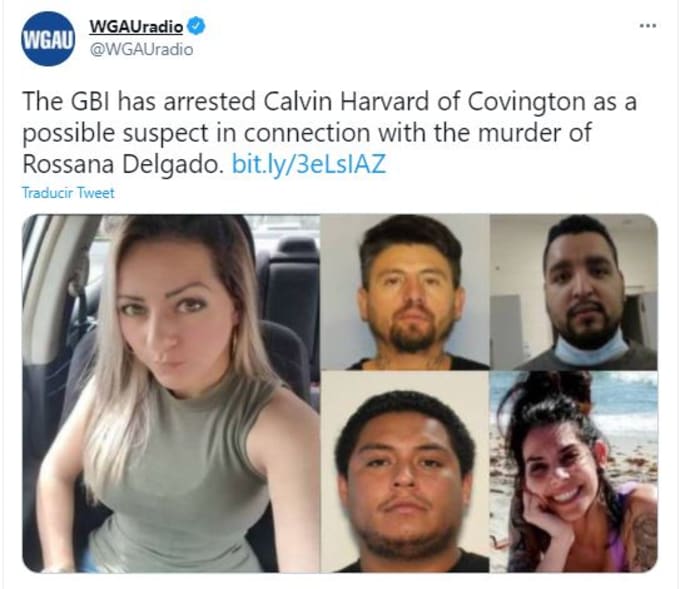Image resolution: width=700 pixels, height=589 pixels.
Task: Click the word 'arrested' in the tweet text
Action: 209,101
